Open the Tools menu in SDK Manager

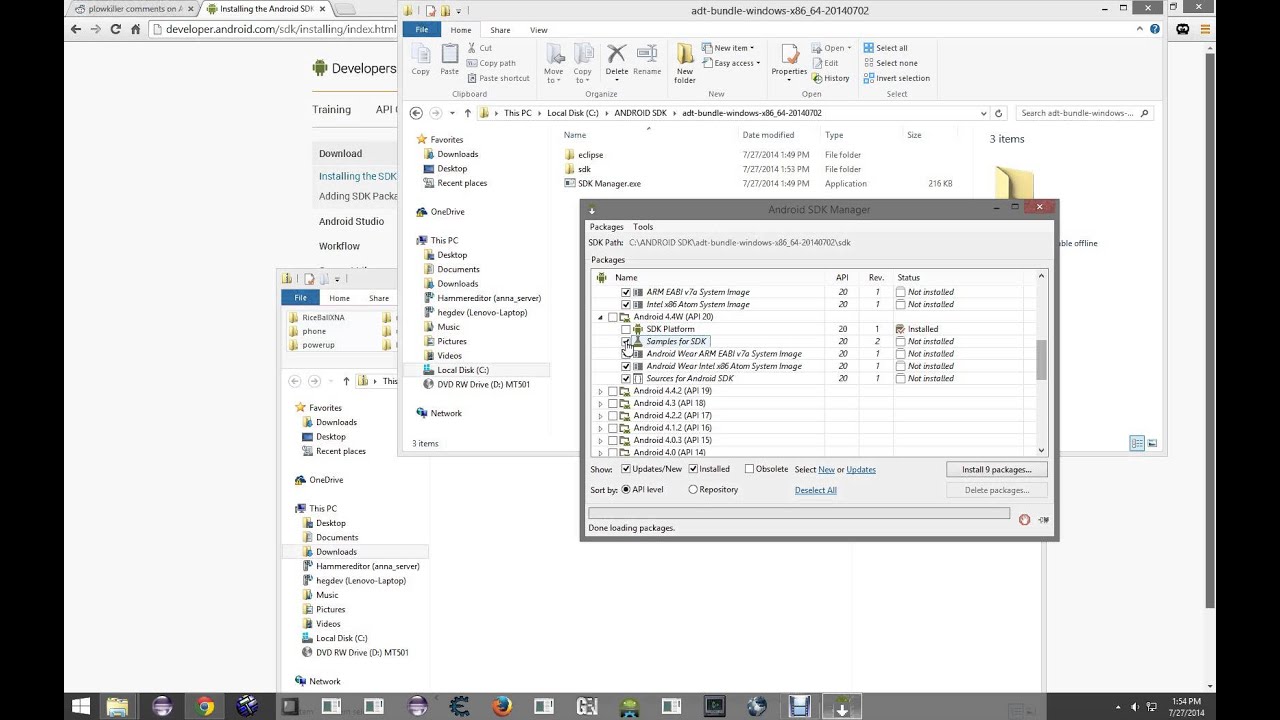click(643, 227)
